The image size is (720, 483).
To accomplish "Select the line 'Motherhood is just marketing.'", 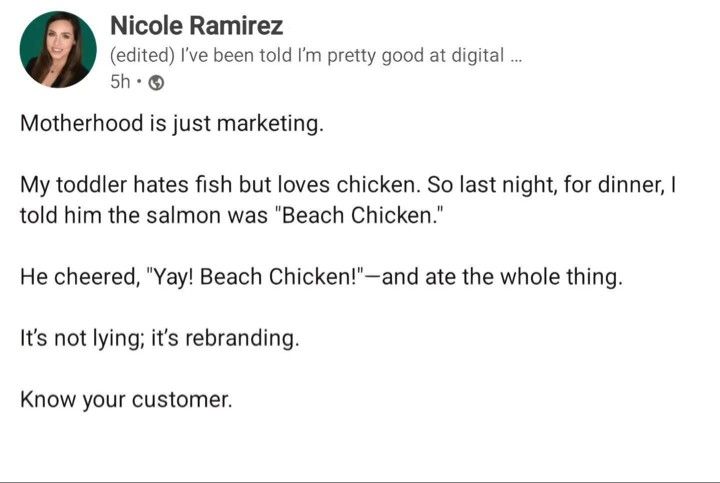I will [x=172, y=124].
